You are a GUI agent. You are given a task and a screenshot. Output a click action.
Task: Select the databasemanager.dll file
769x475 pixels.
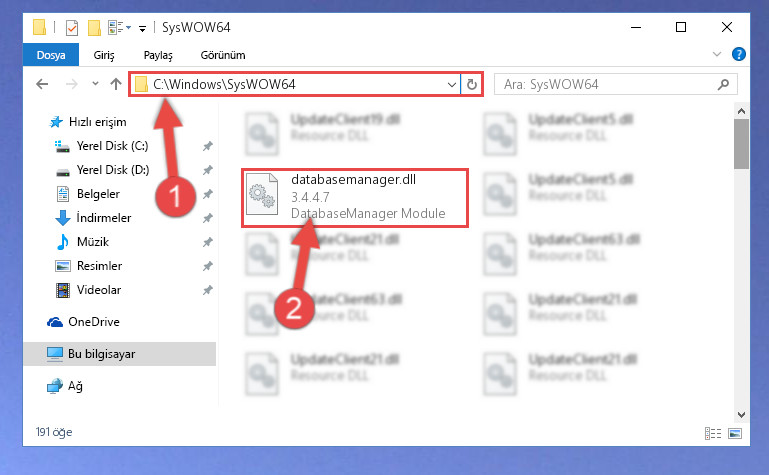355,198
